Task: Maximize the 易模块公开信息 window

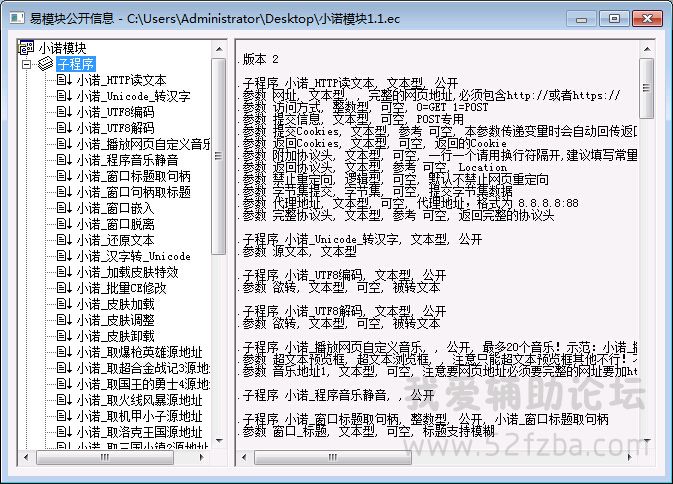Action: coord(614,18)
